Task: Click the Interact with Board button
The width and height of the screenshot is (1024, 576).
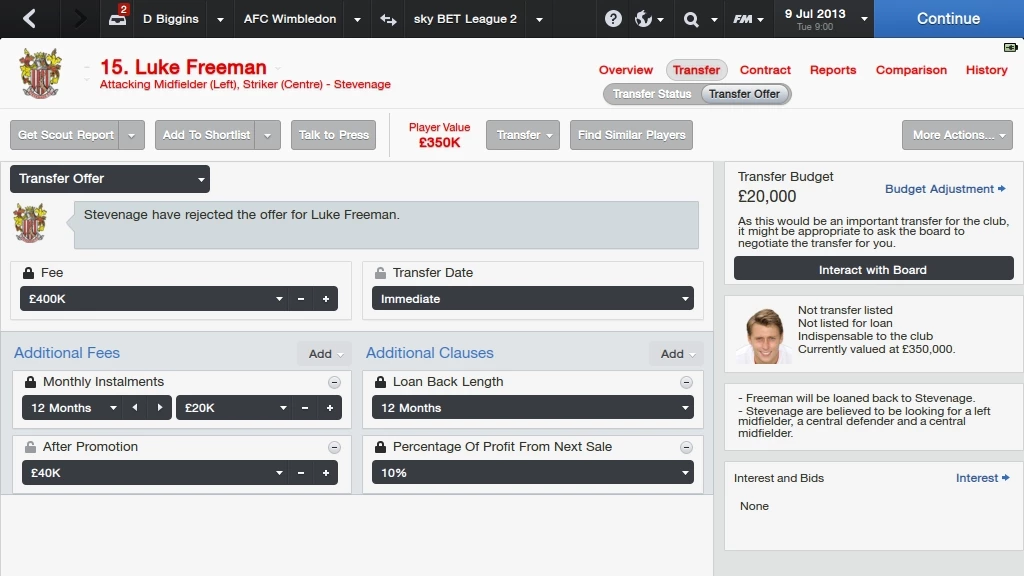Action: click(x=873, y=269)
